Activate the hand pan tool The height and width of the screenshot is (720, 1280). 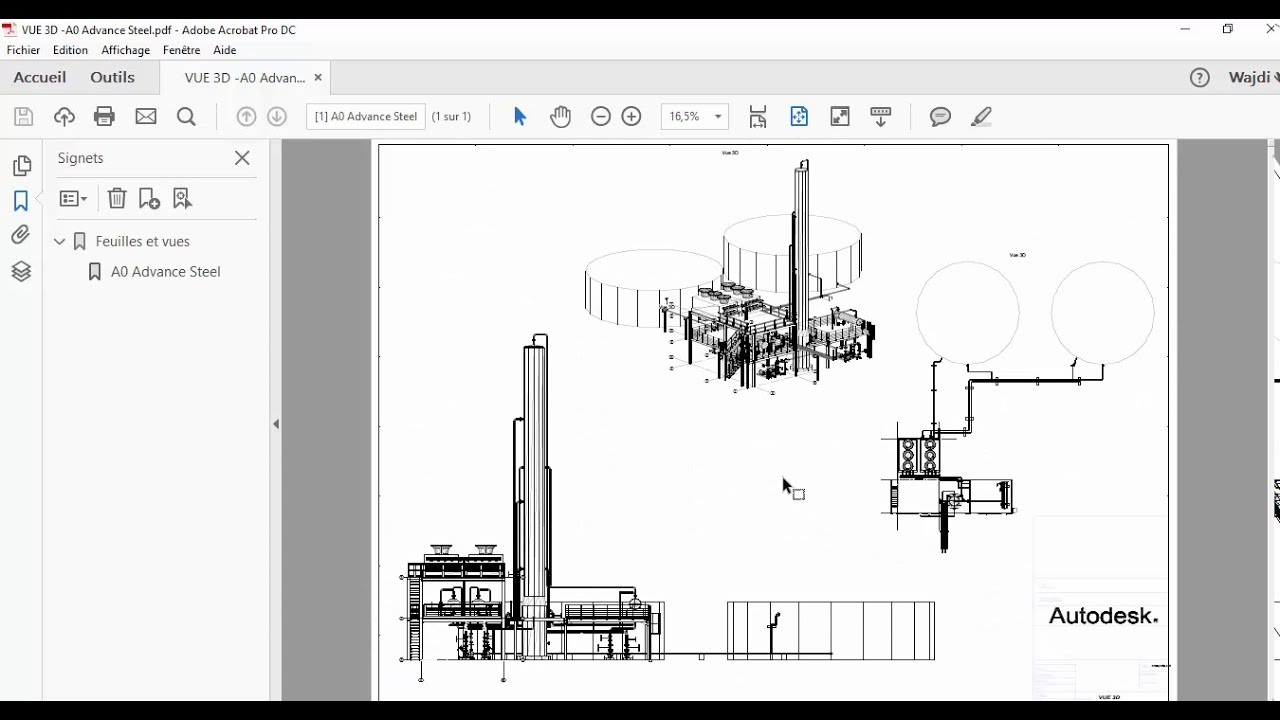point(560,117)
